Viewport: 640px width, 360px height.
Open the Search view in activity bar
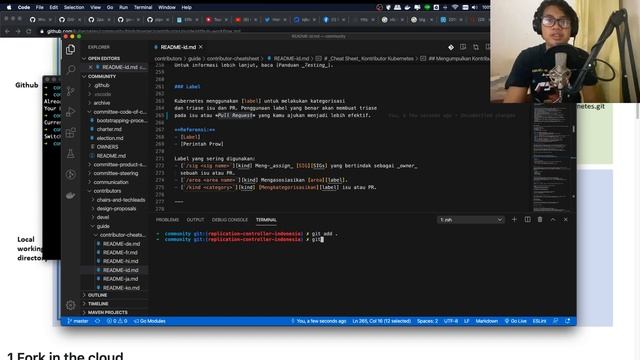[71, 70]
